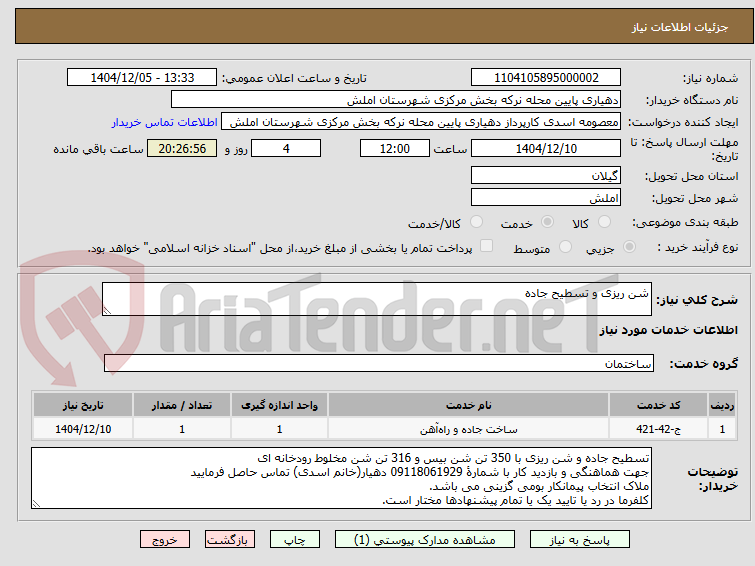This screenshot has height=566, width=755.
Task: Click the نام دستگاه خریدار field
Action: (x=396, y=100)
